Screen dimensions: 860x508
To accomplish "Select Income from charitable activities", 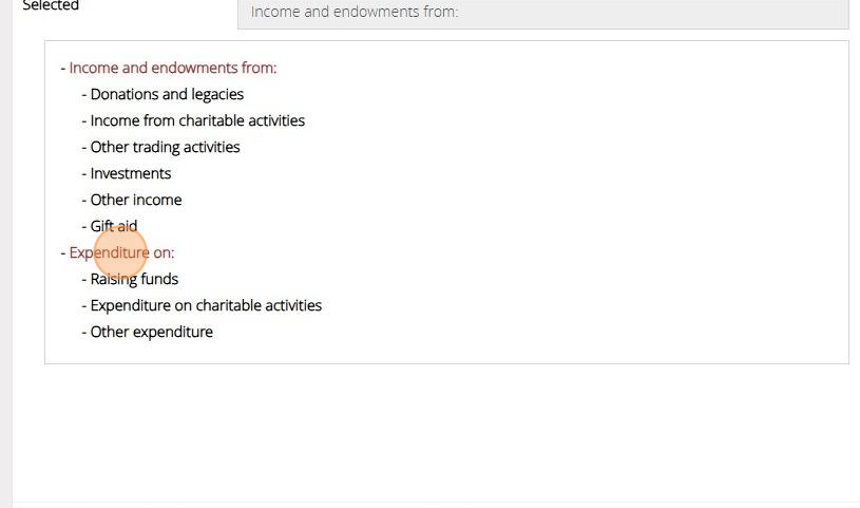I will pos(197,120).
